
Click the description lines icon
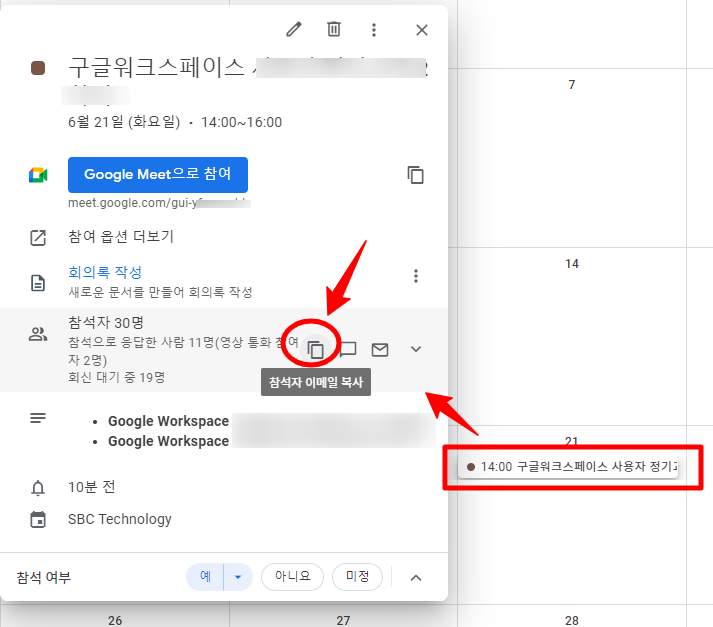[x=38, y=418]
